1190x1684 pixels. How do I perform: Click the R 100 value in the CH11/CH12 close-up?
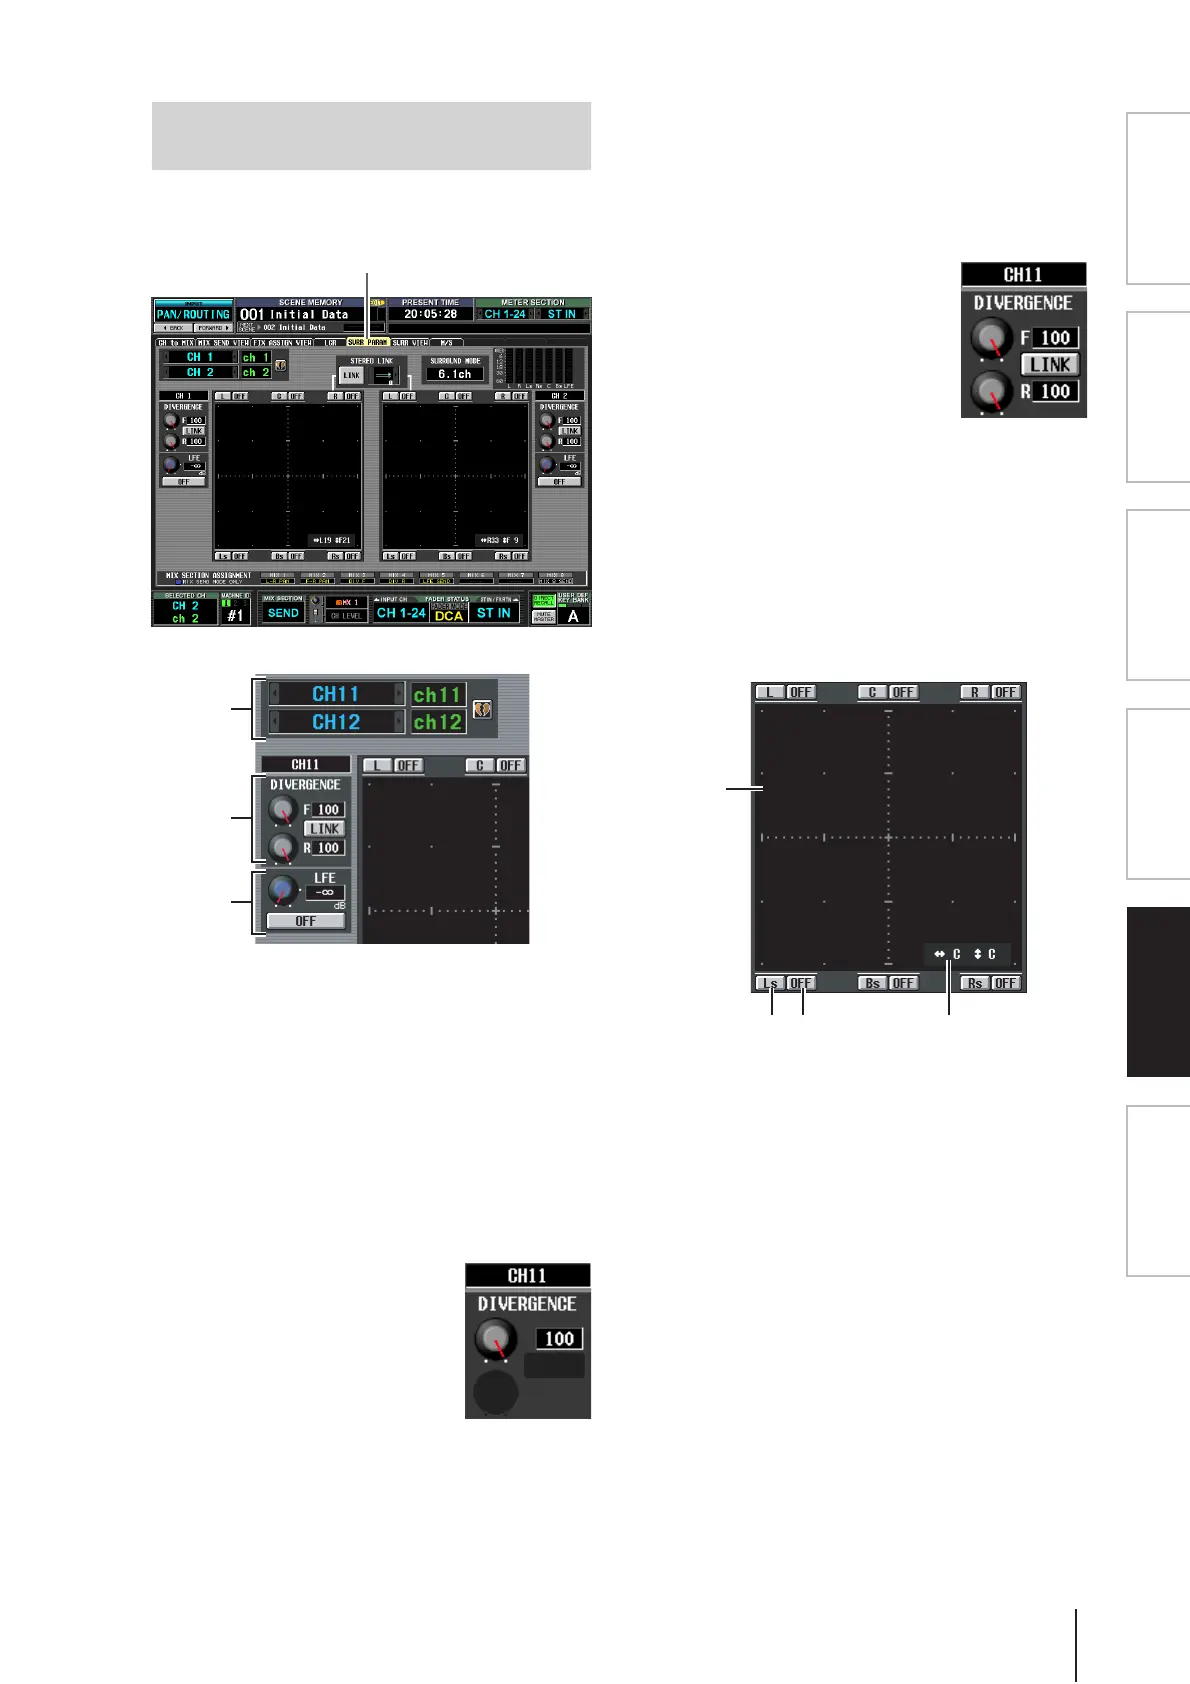(329, 847)
